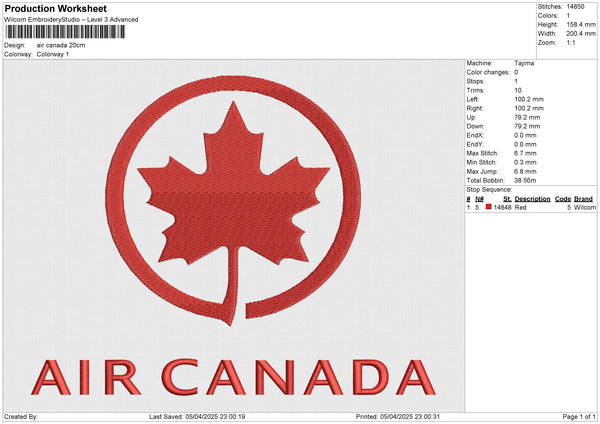Click the 'Right:' label
Viewport: 600px width, 424px height.
[474, 108]
